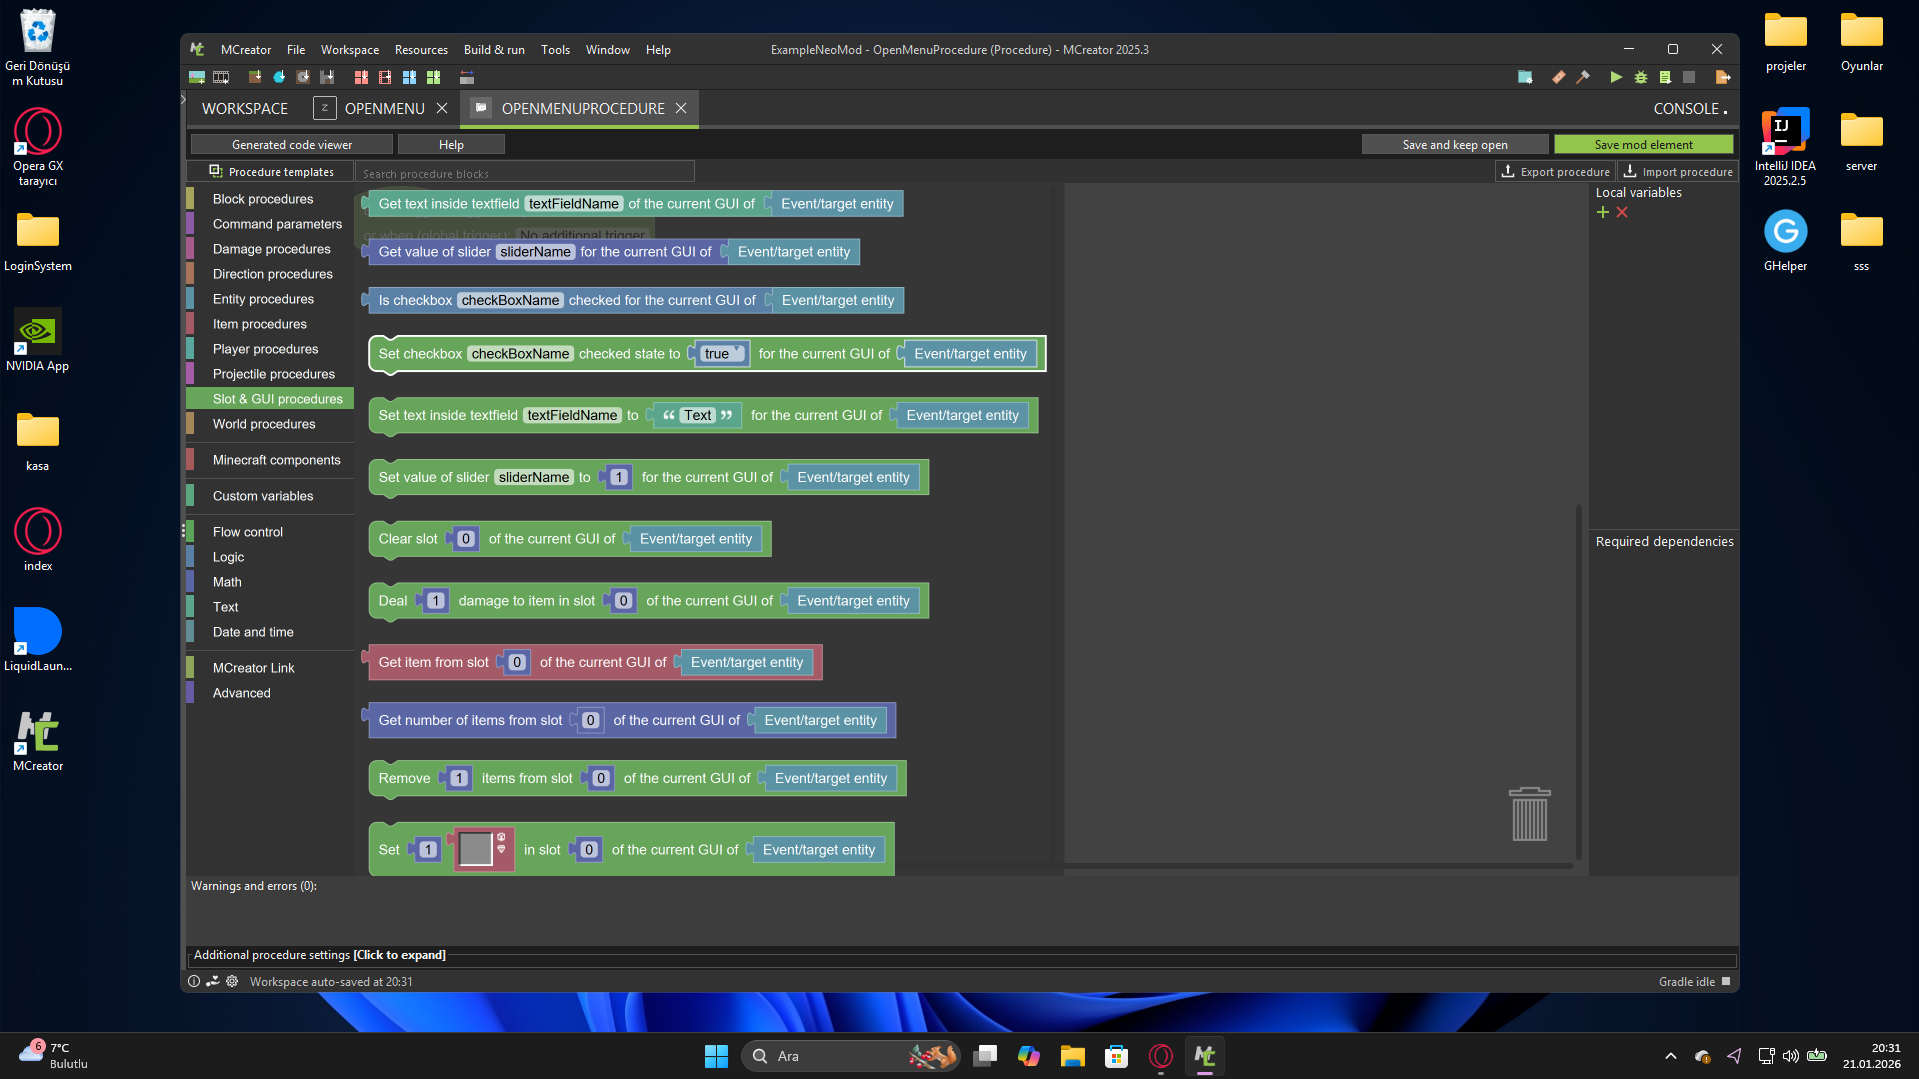
Task: Click the toolbar icon with red-blue arrows
Action: coord(467,77)
